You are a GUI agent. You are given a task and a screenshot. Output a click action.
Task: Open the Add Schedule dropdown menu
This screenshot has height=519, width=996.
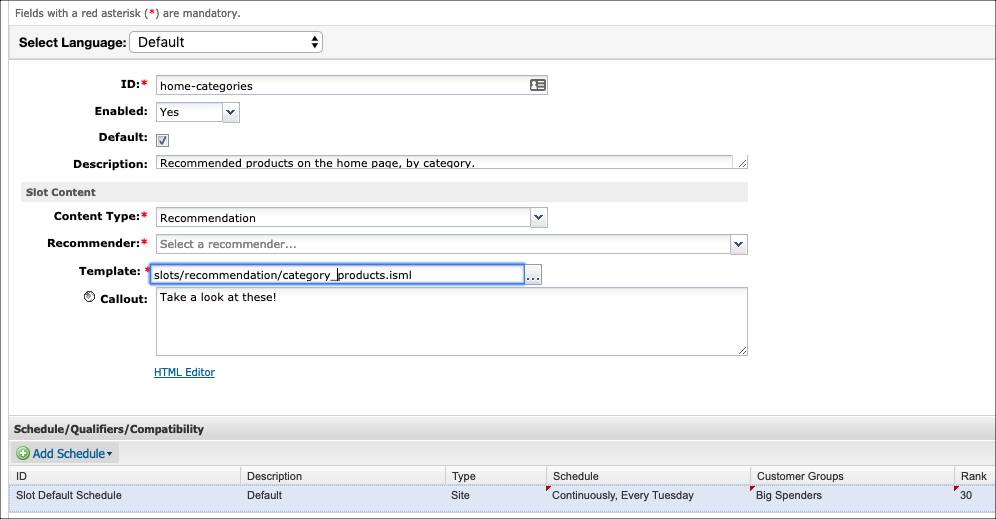[65, 454]
